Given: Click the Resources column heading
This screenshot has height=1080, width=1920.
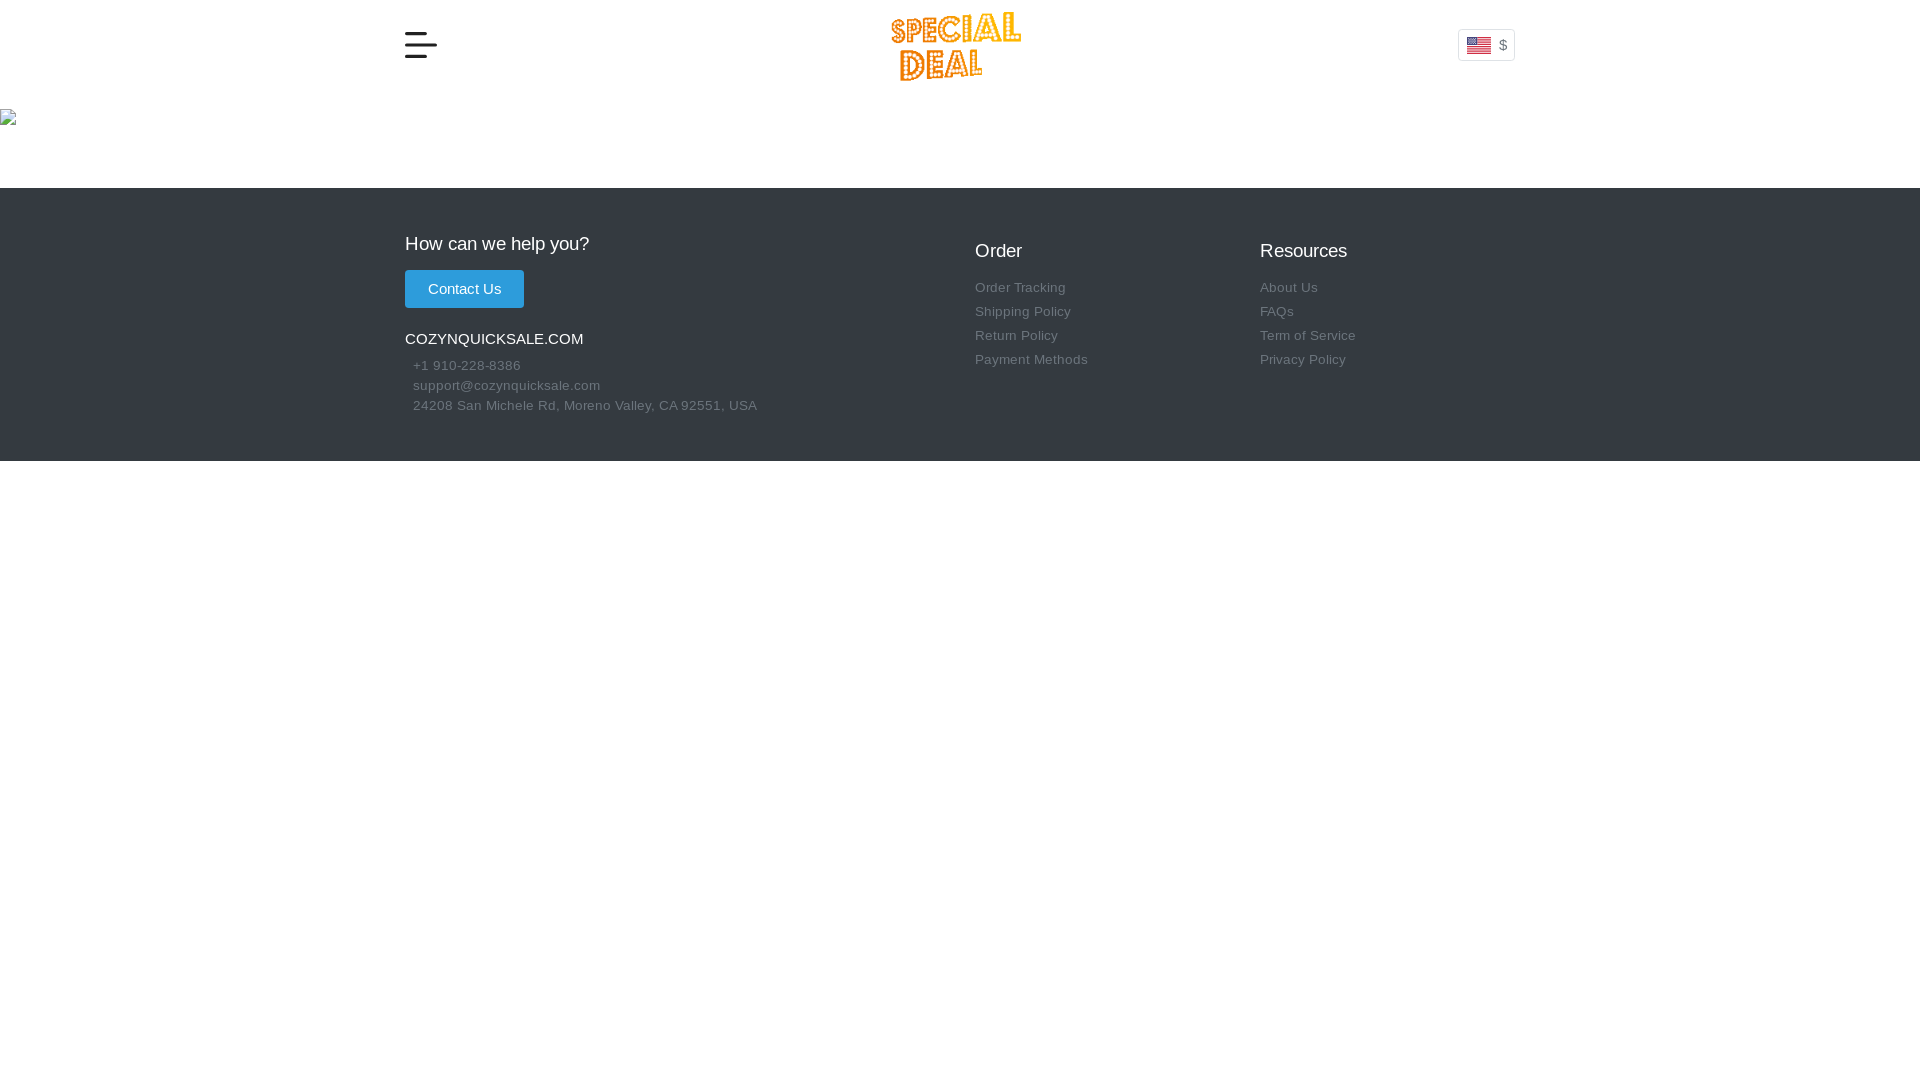Looking at the screenshot, I should pyautogui.click(x=1303, y=251).
